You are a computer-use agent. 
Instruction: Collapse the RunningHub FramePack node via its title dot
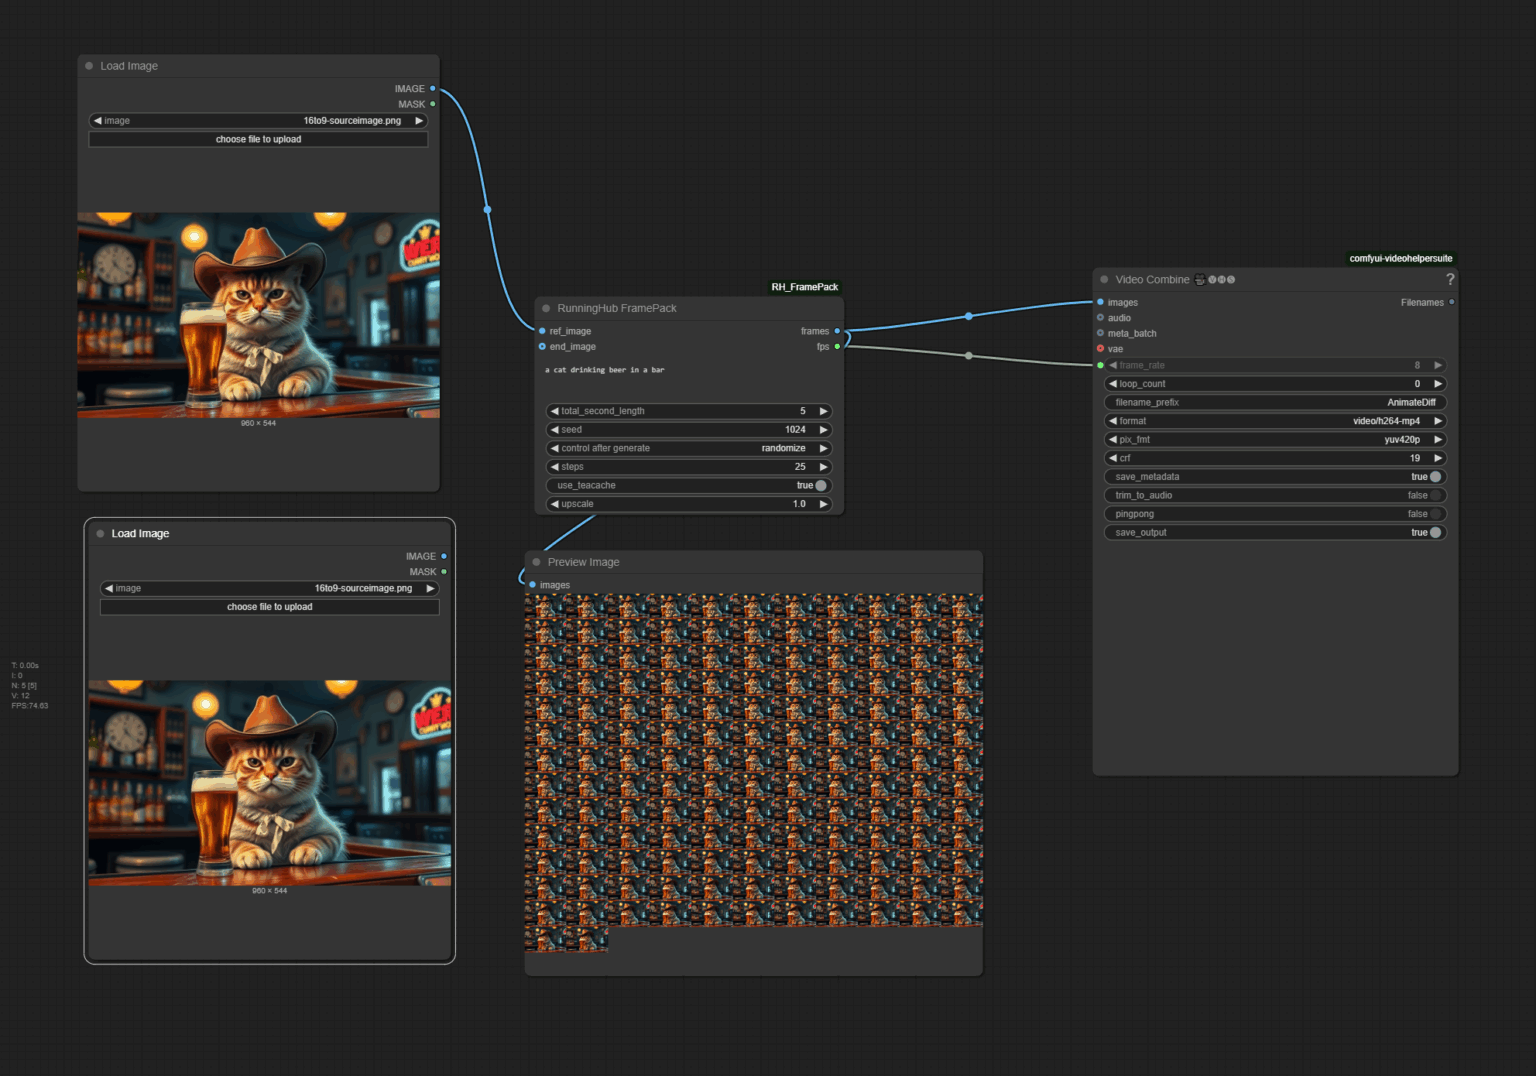(x=546, y=308)
